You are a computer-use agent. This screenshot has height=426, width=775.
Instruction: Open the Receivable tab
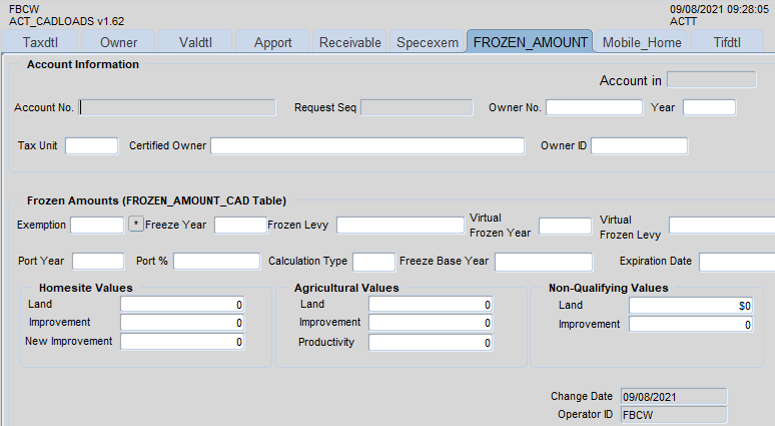pos(350,42)
